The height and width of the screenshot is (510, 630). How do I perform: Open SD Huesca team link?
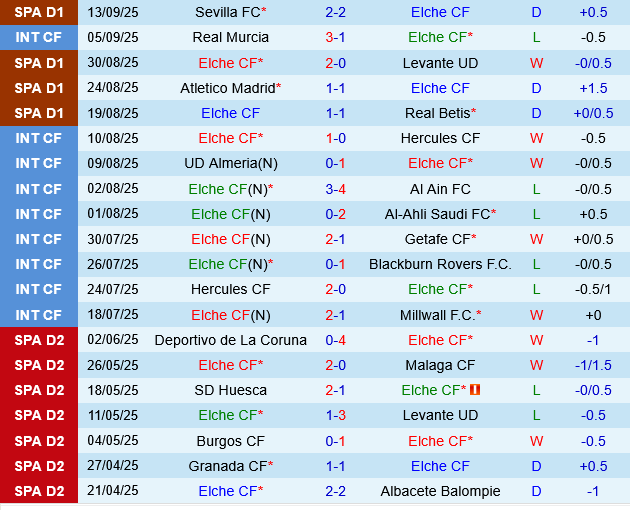click(x=230, y=390)
